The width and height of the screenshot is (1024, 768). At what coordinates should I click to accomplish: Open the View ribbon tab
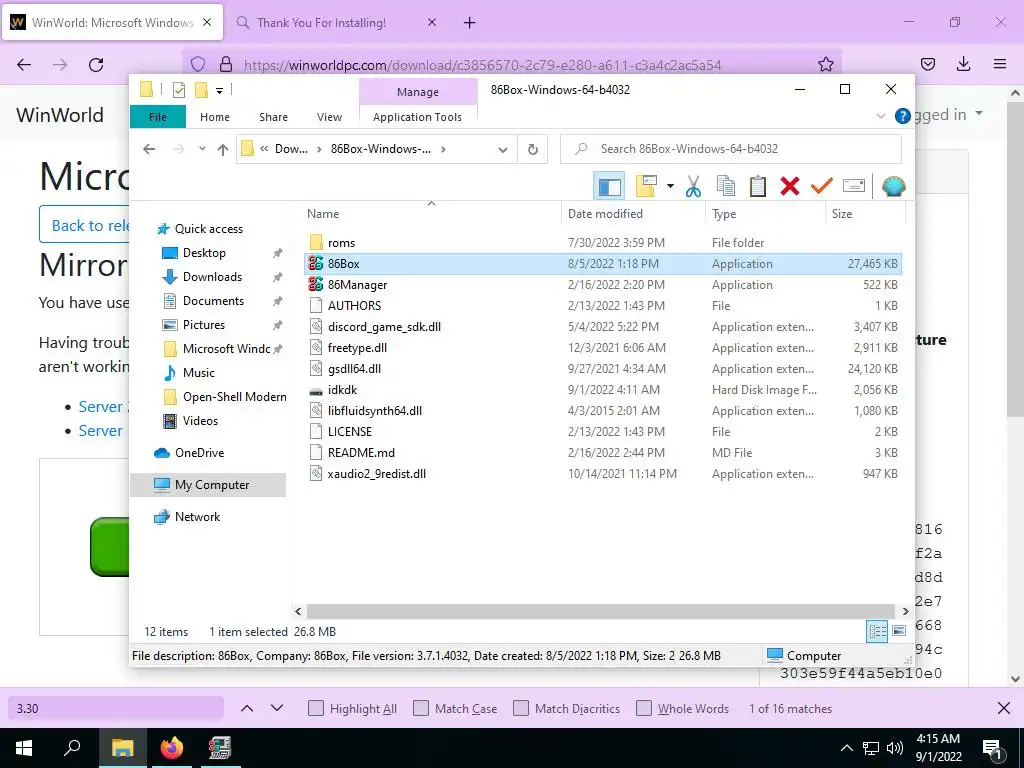click(x=329, y=117)
